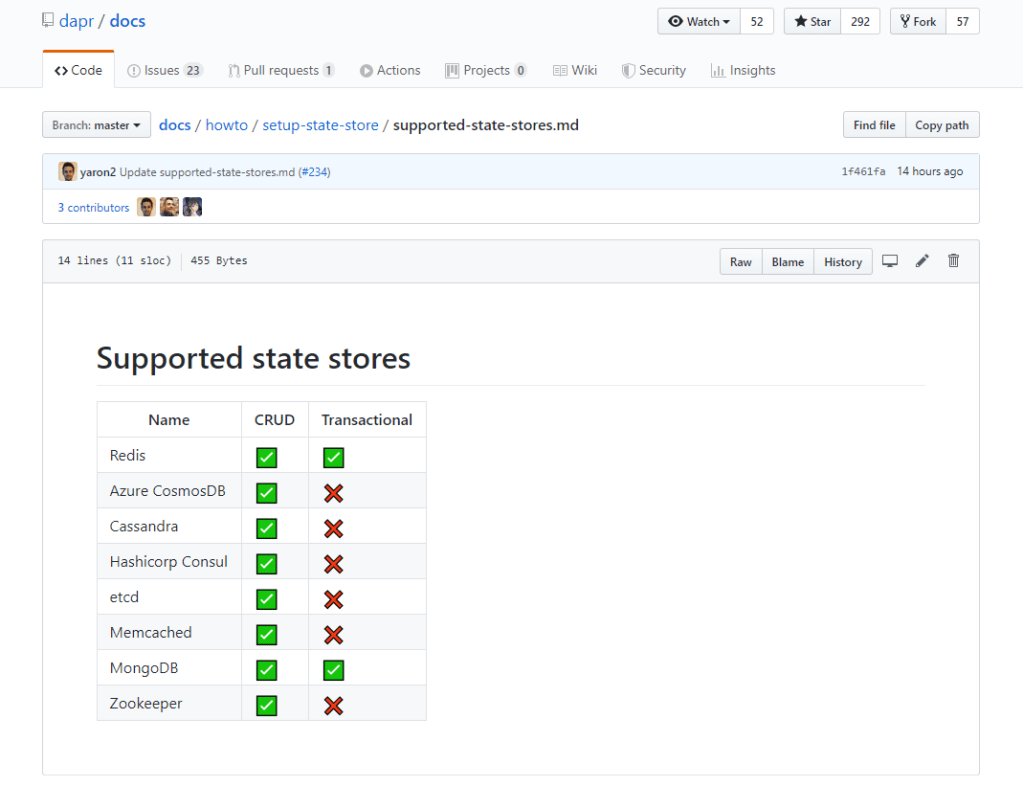Click the pencil edit file icon

(x=922, y=261)
